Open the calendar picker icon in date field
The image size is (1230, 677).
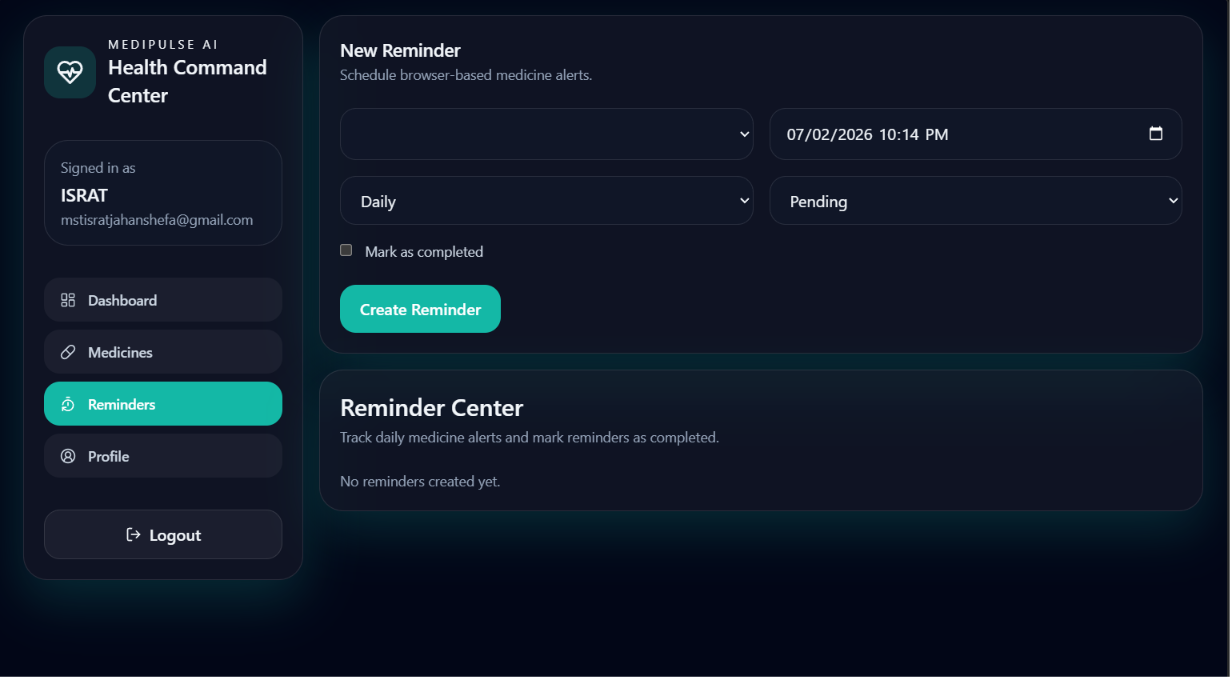coord(1156,133)
